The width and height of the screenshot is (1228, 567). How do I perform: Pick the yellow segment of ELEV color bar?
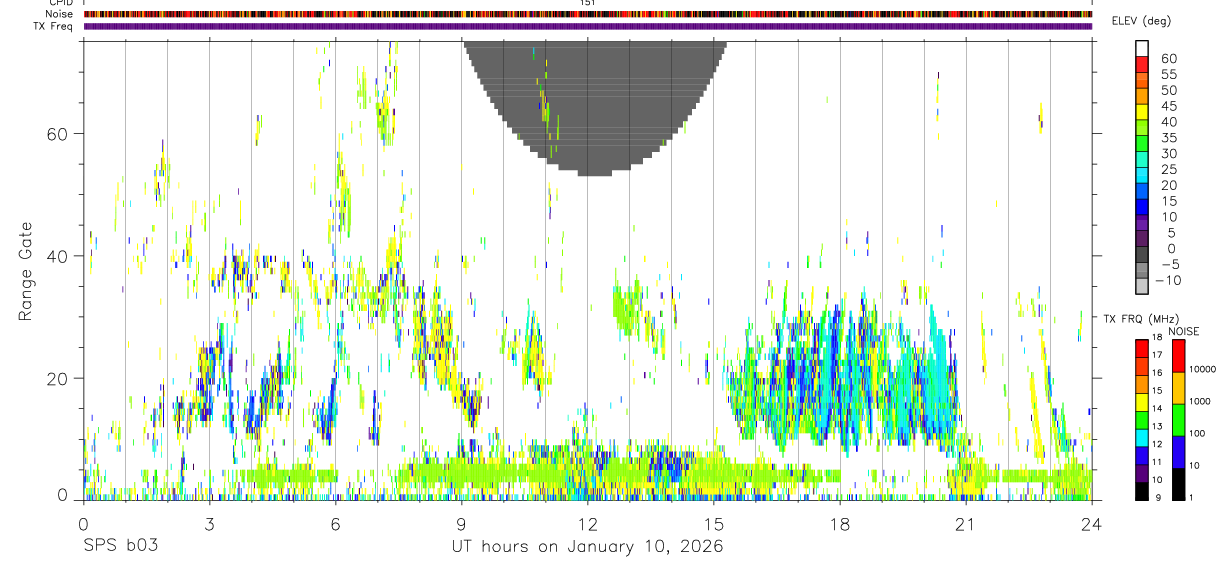[x=1142, y=112]
